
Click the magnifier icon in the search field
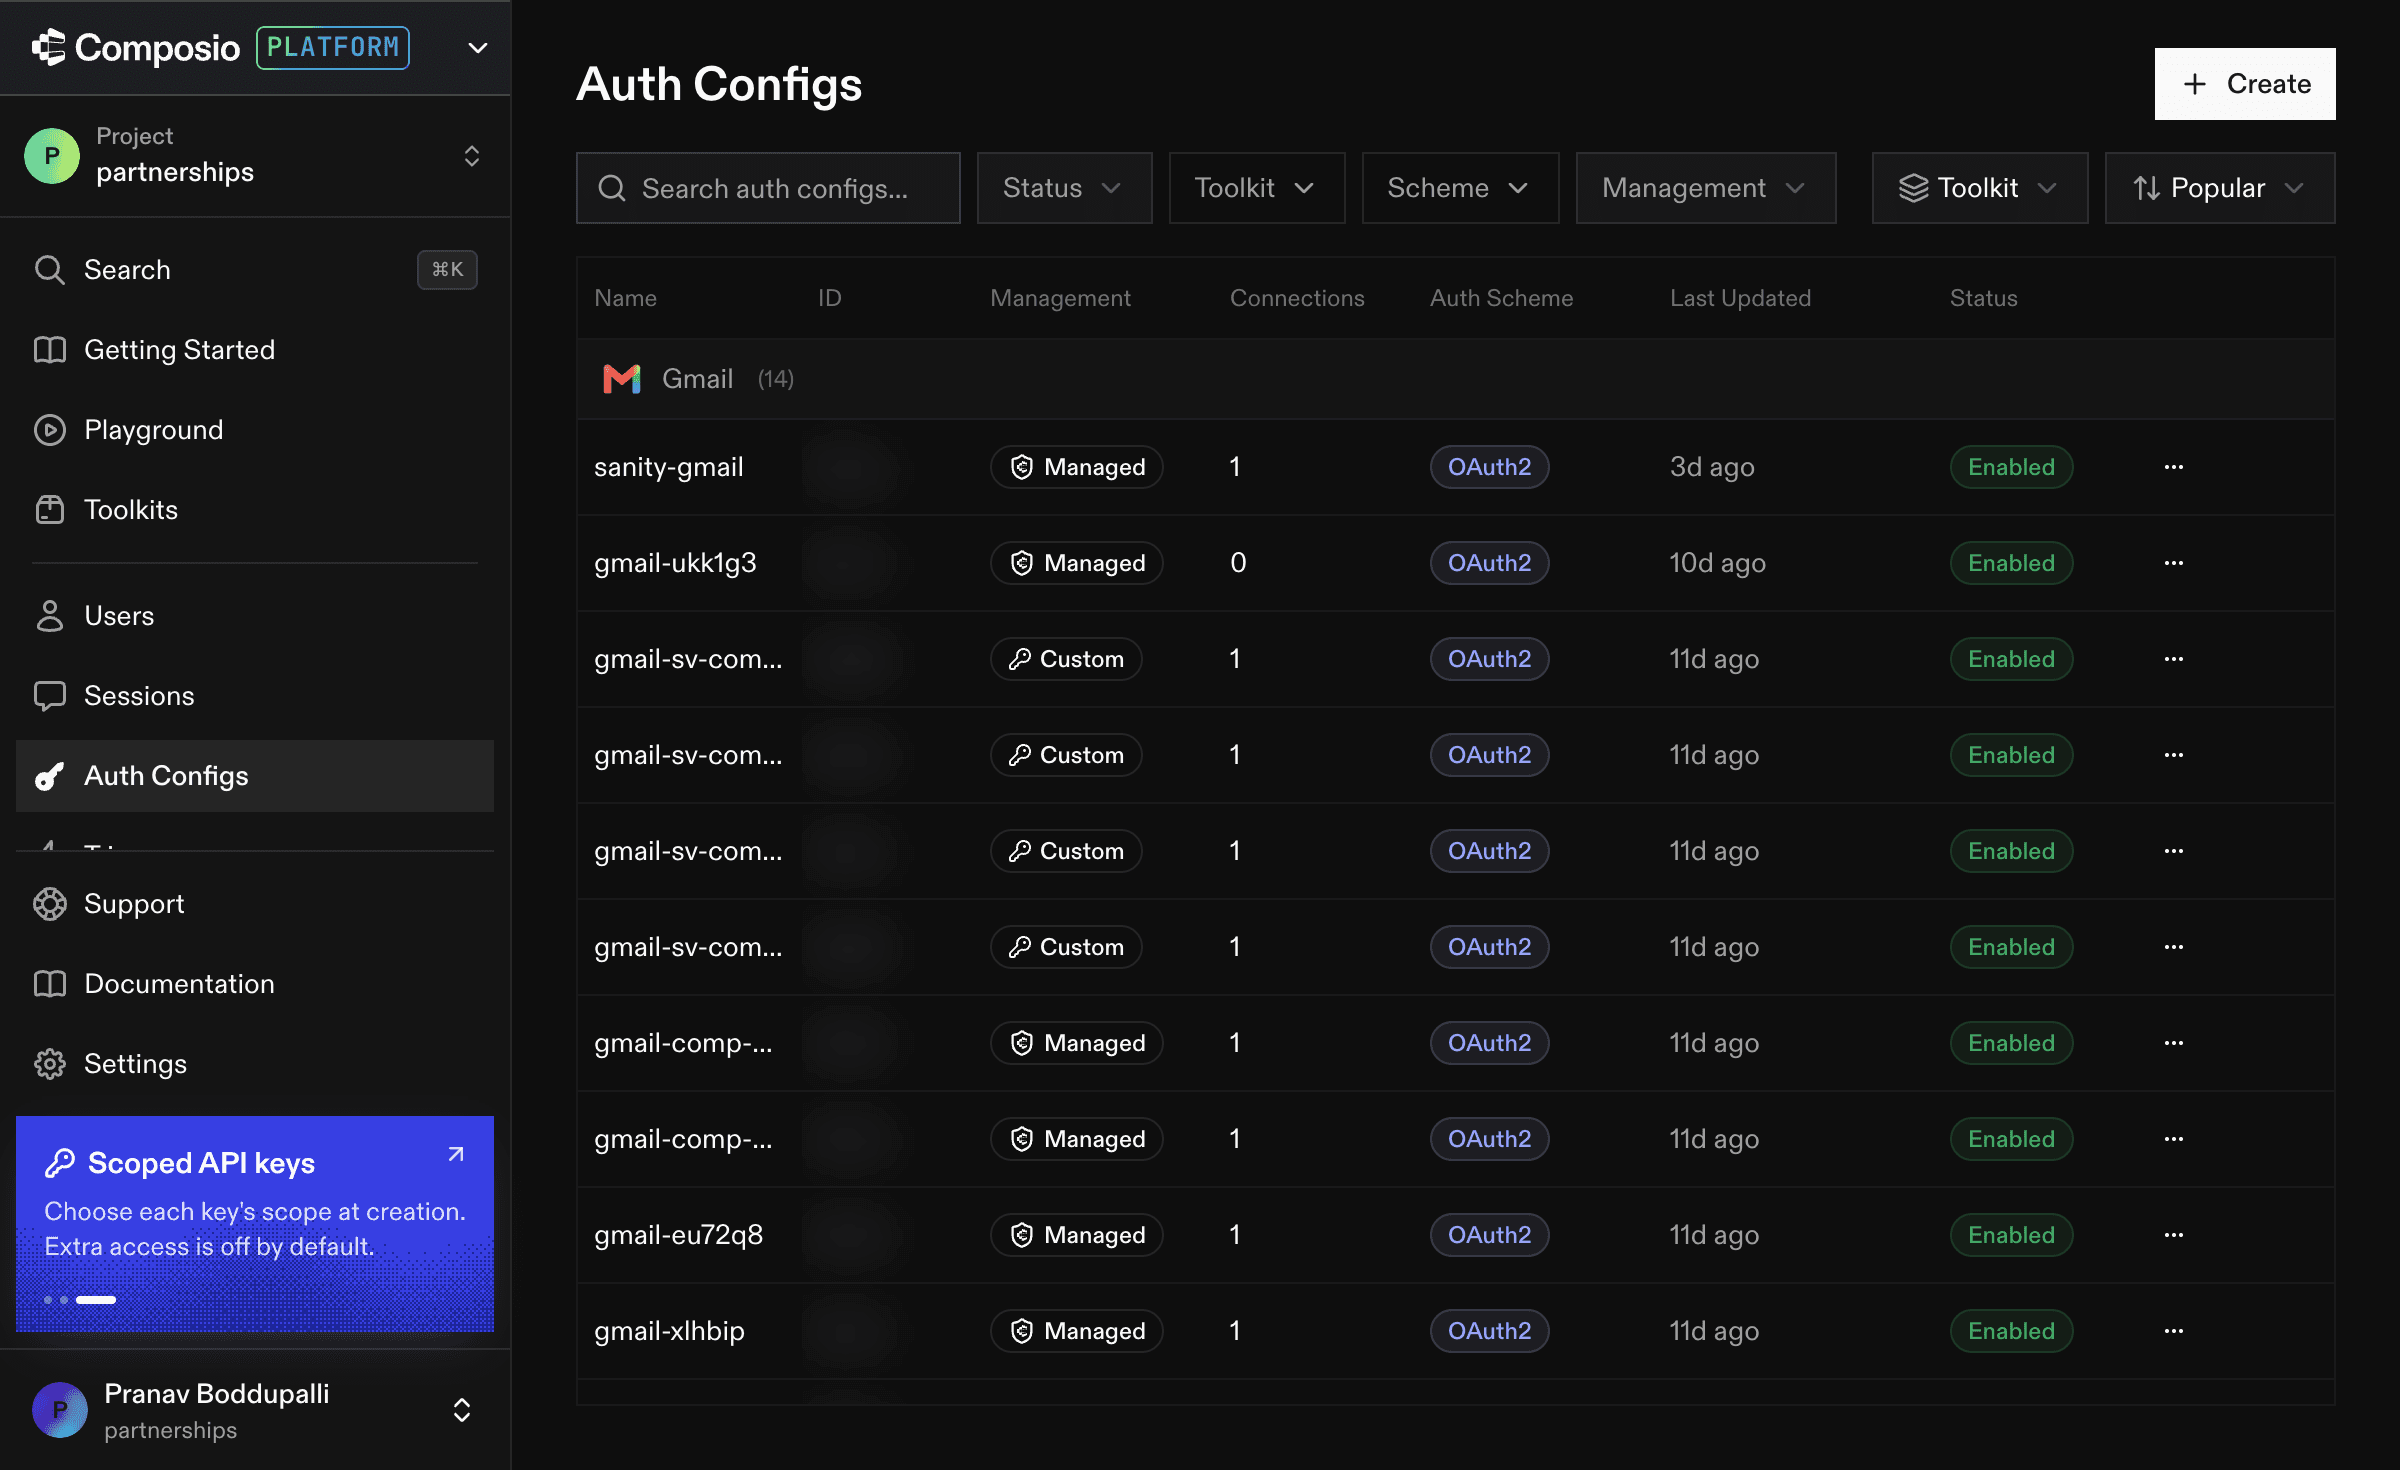pos(611,188)
